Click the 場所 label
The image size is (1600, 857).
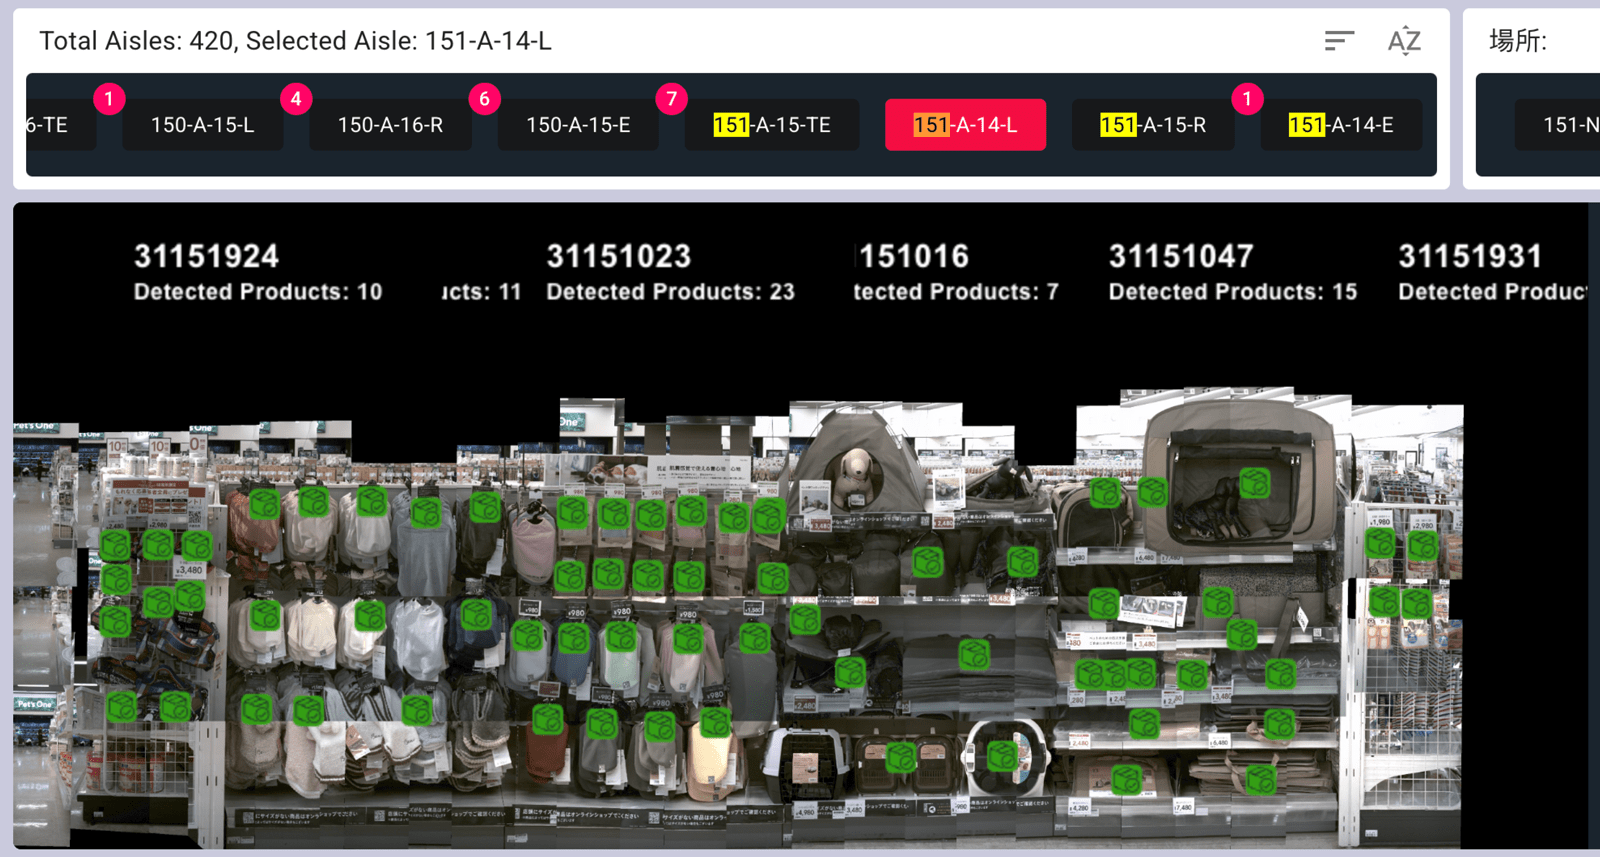pyautogui.click(x=1517, y=41)
